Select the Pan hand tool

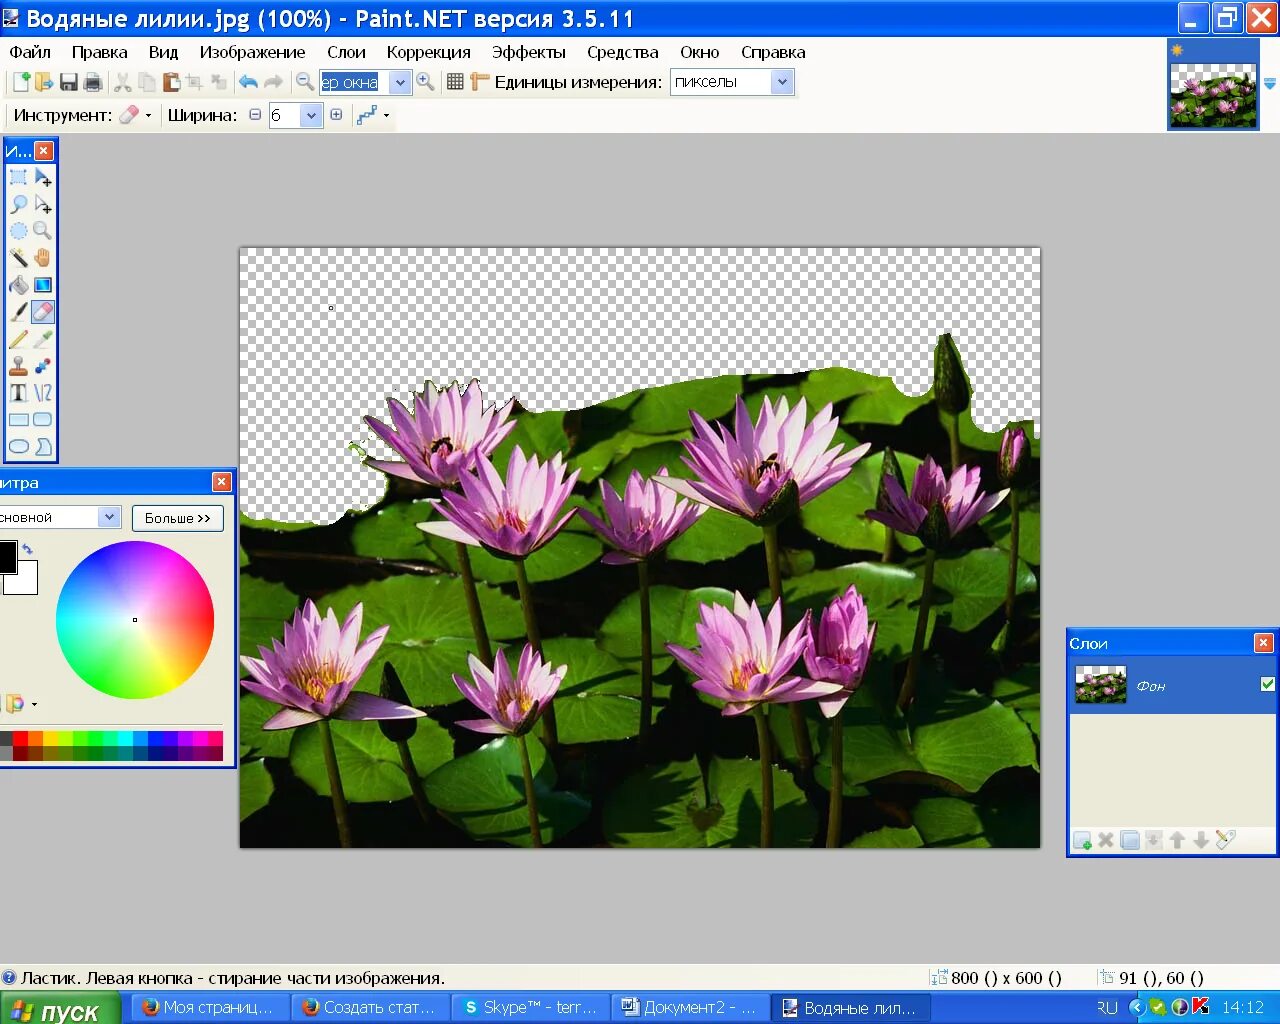point(43,258)
